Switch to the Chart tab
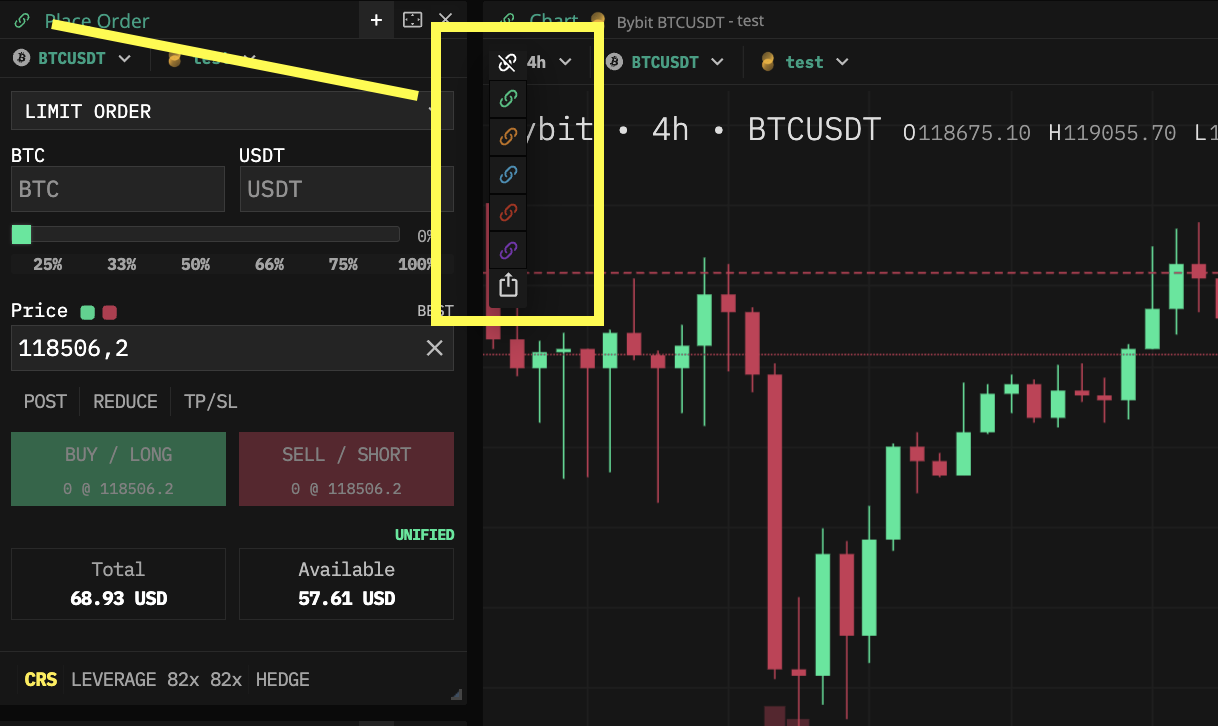1218x726 pixels. pyautogui.click(x=553, y=20)
